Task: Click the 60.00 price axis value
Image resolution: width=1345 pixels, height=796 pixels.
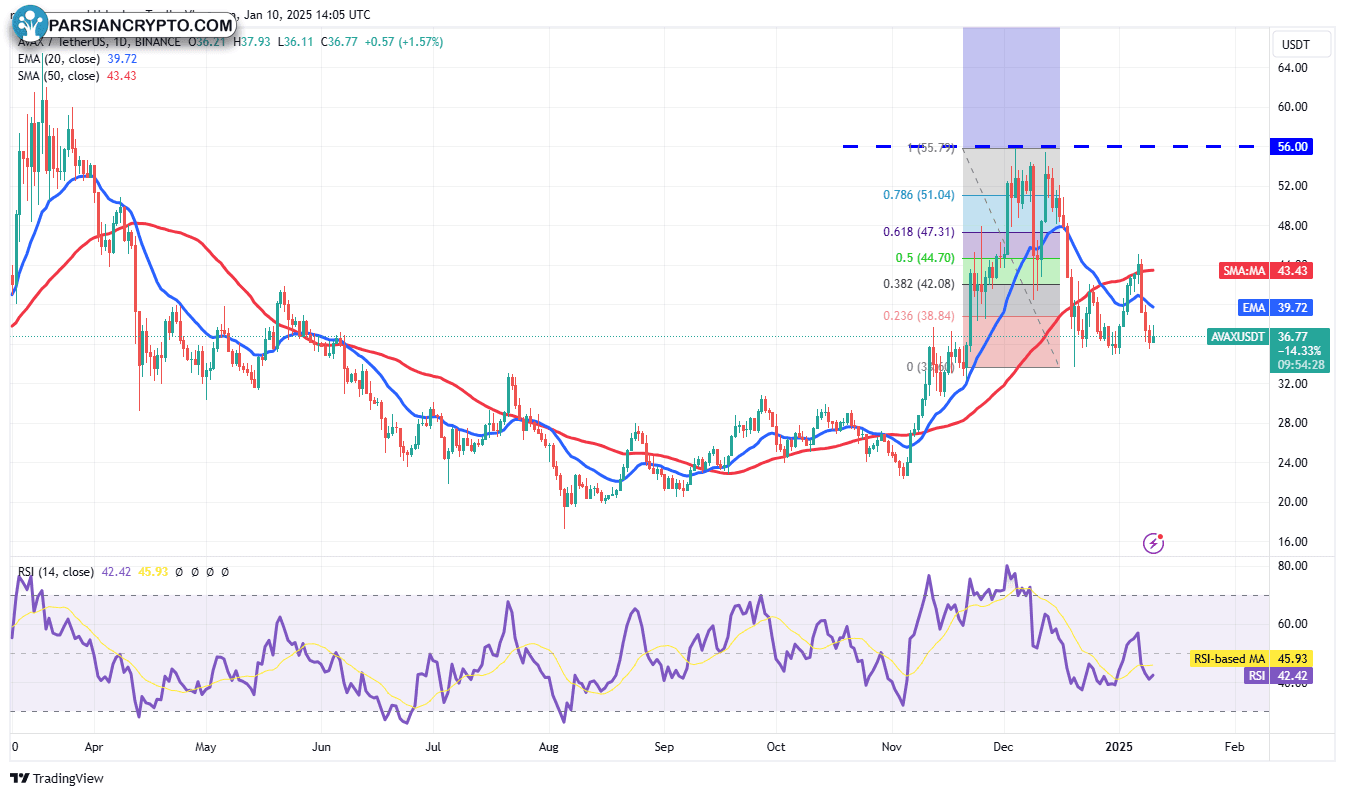Action: (1294, 107)
